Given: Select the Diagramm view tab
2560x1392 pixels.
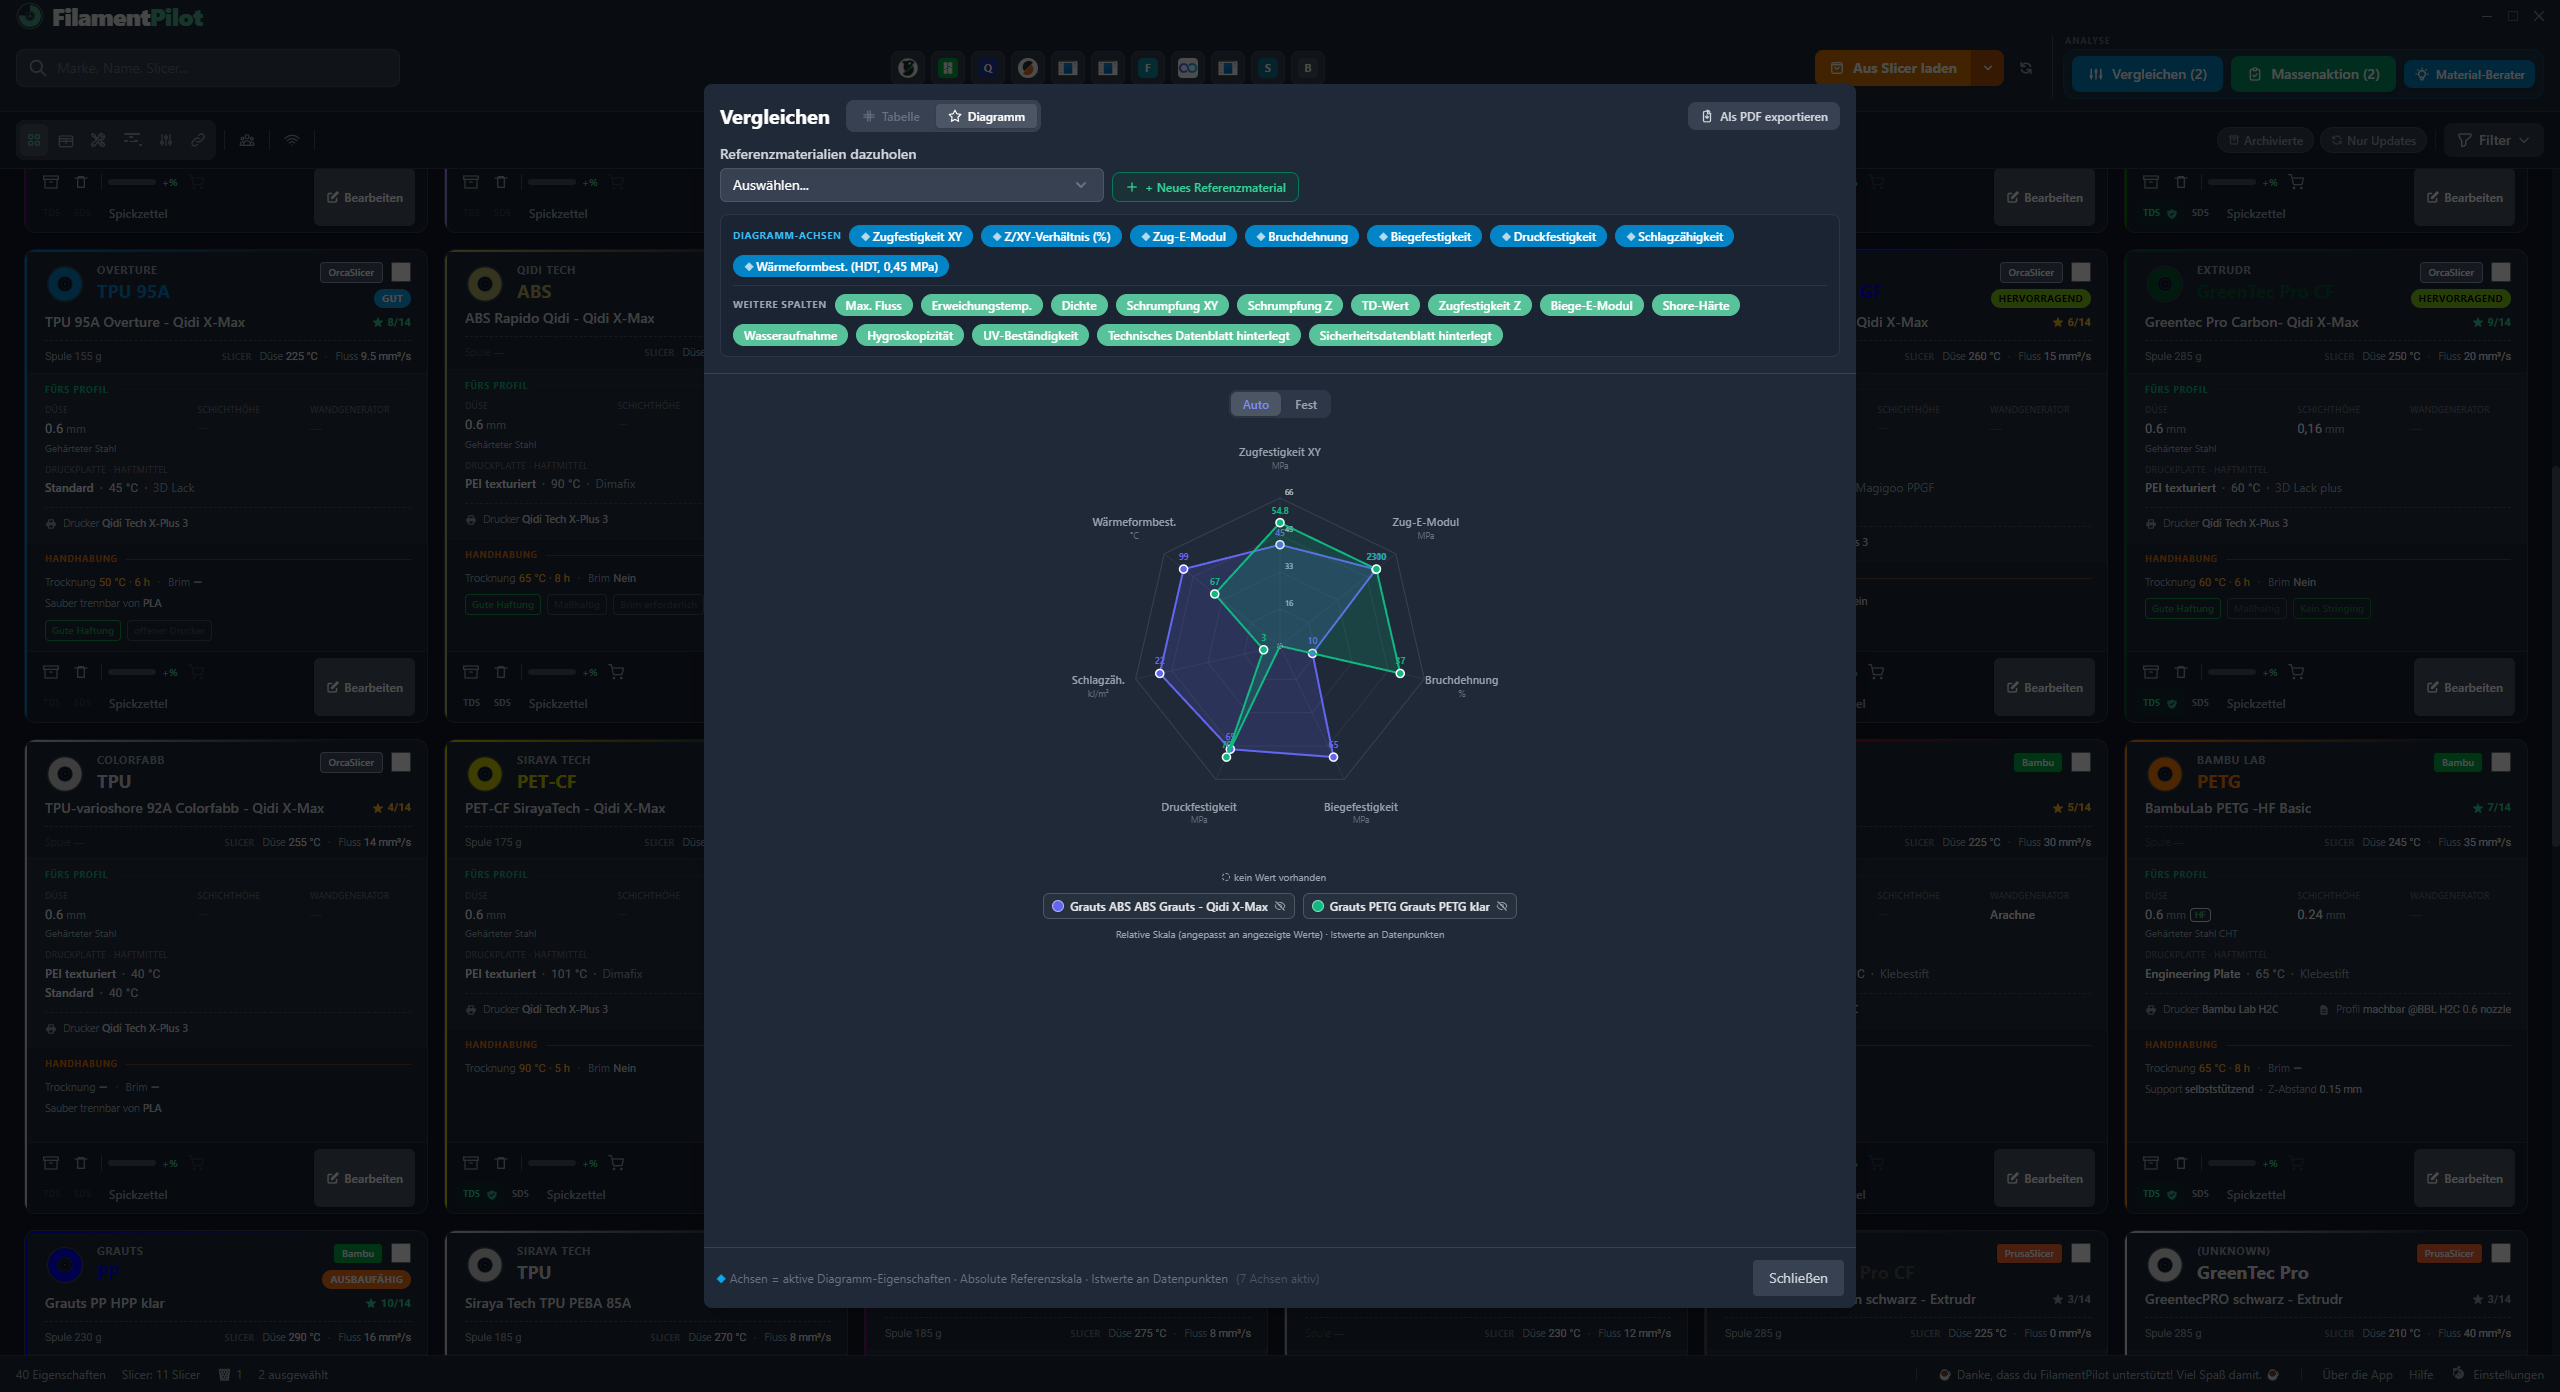Looking at the screenshot, I should pyautogui.click(x=987, y=117).
